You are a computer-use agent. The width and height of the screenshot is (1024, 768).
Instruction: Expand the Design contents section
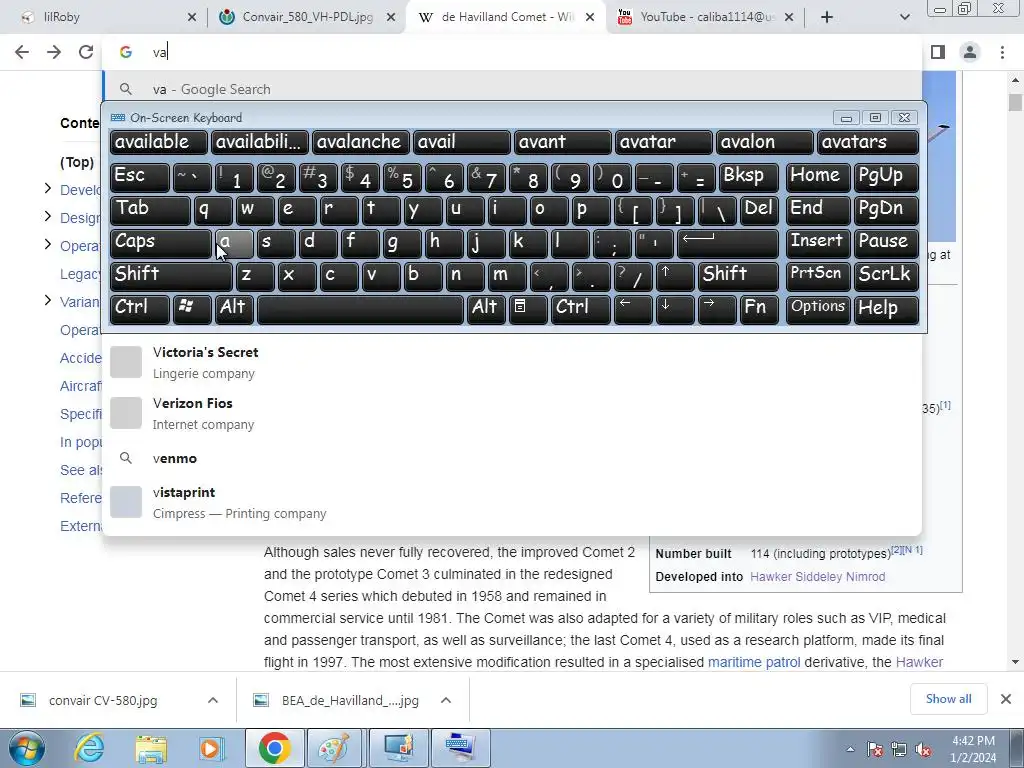pos(48,216)
